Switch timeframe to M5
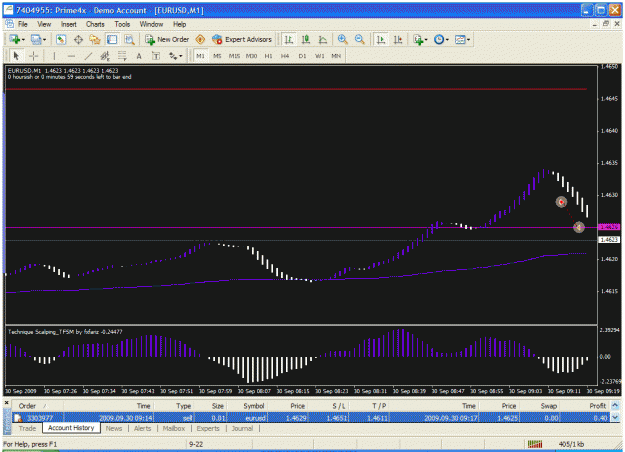 pyautogui.click(x=217, y=56)
